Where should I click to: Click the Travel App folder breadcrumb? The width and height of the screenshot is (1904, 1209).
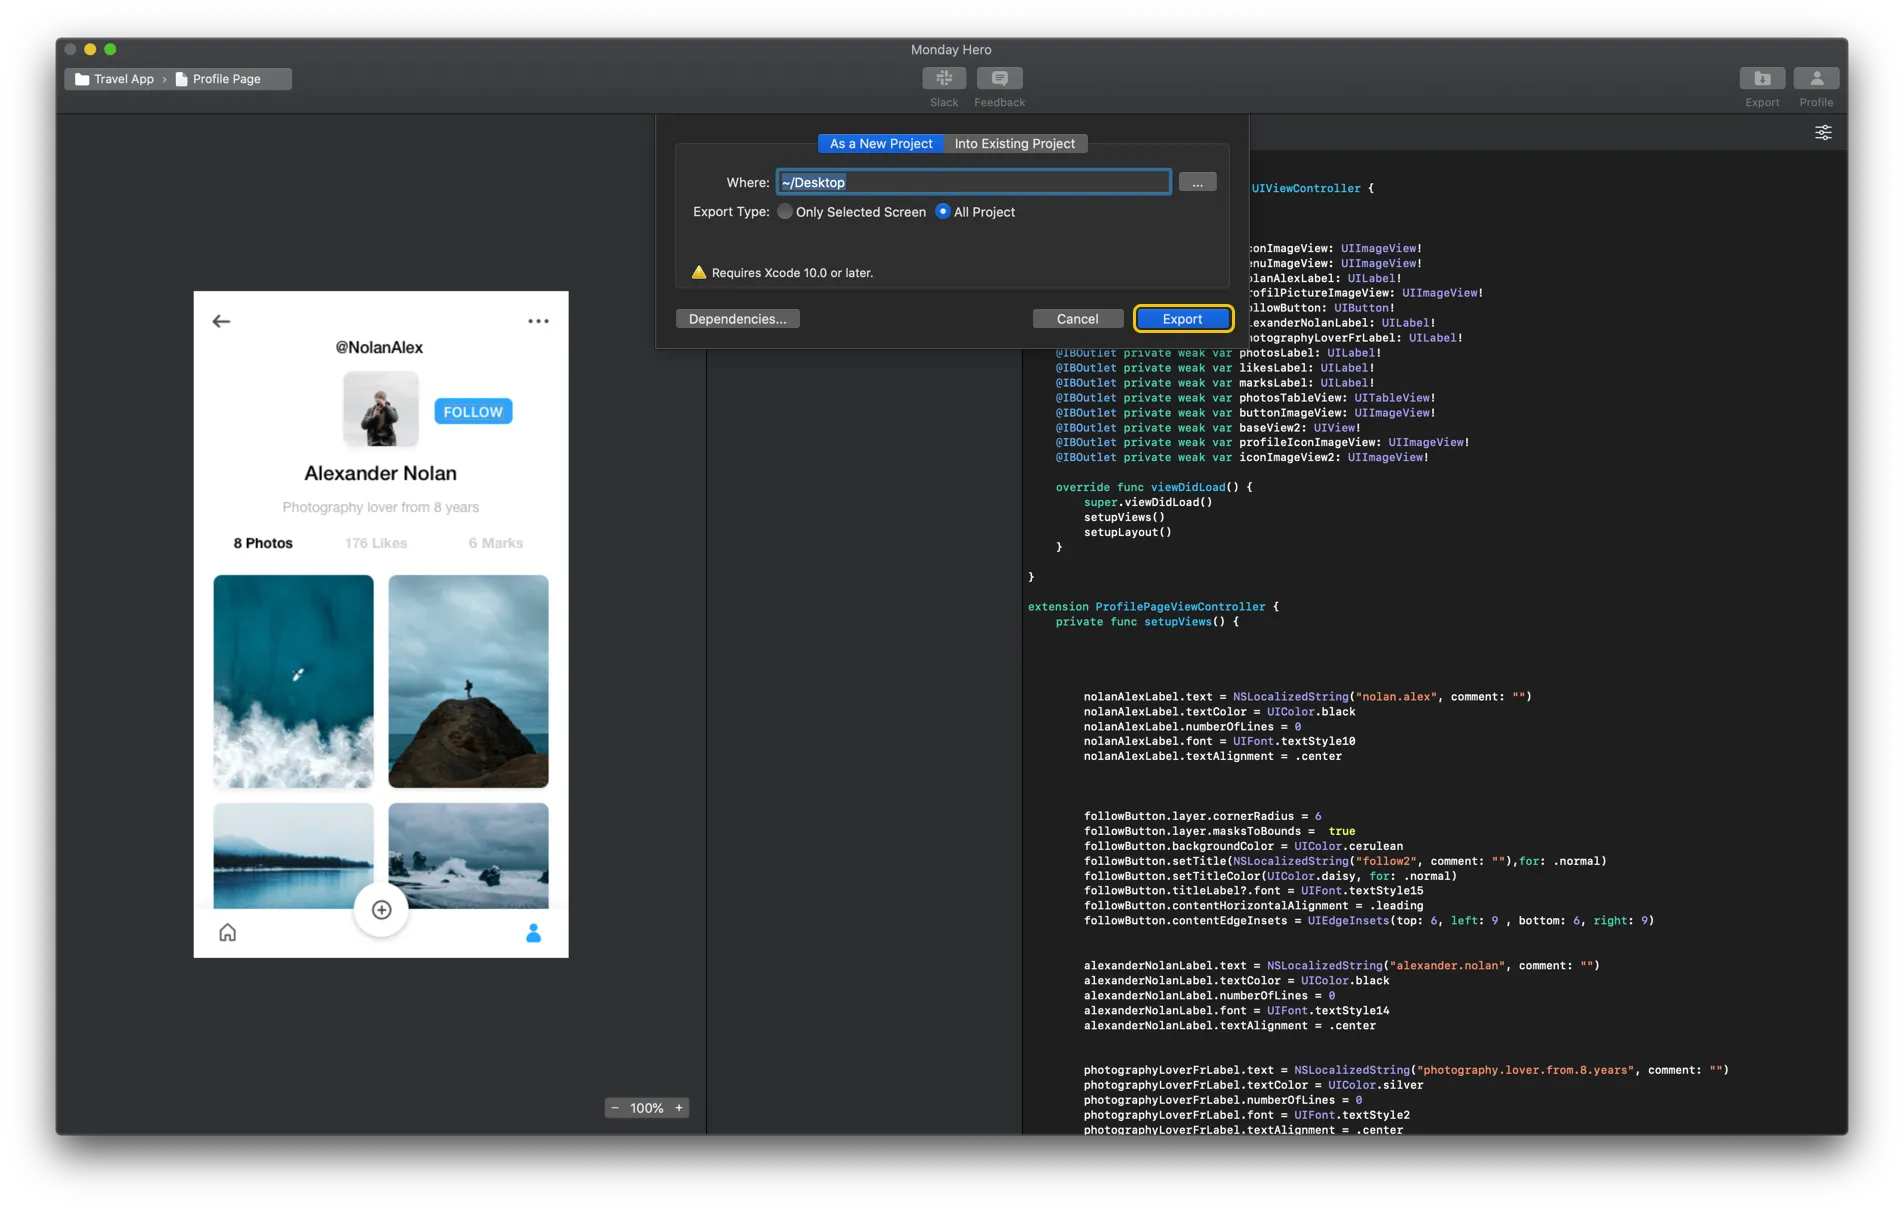[114, 79]
